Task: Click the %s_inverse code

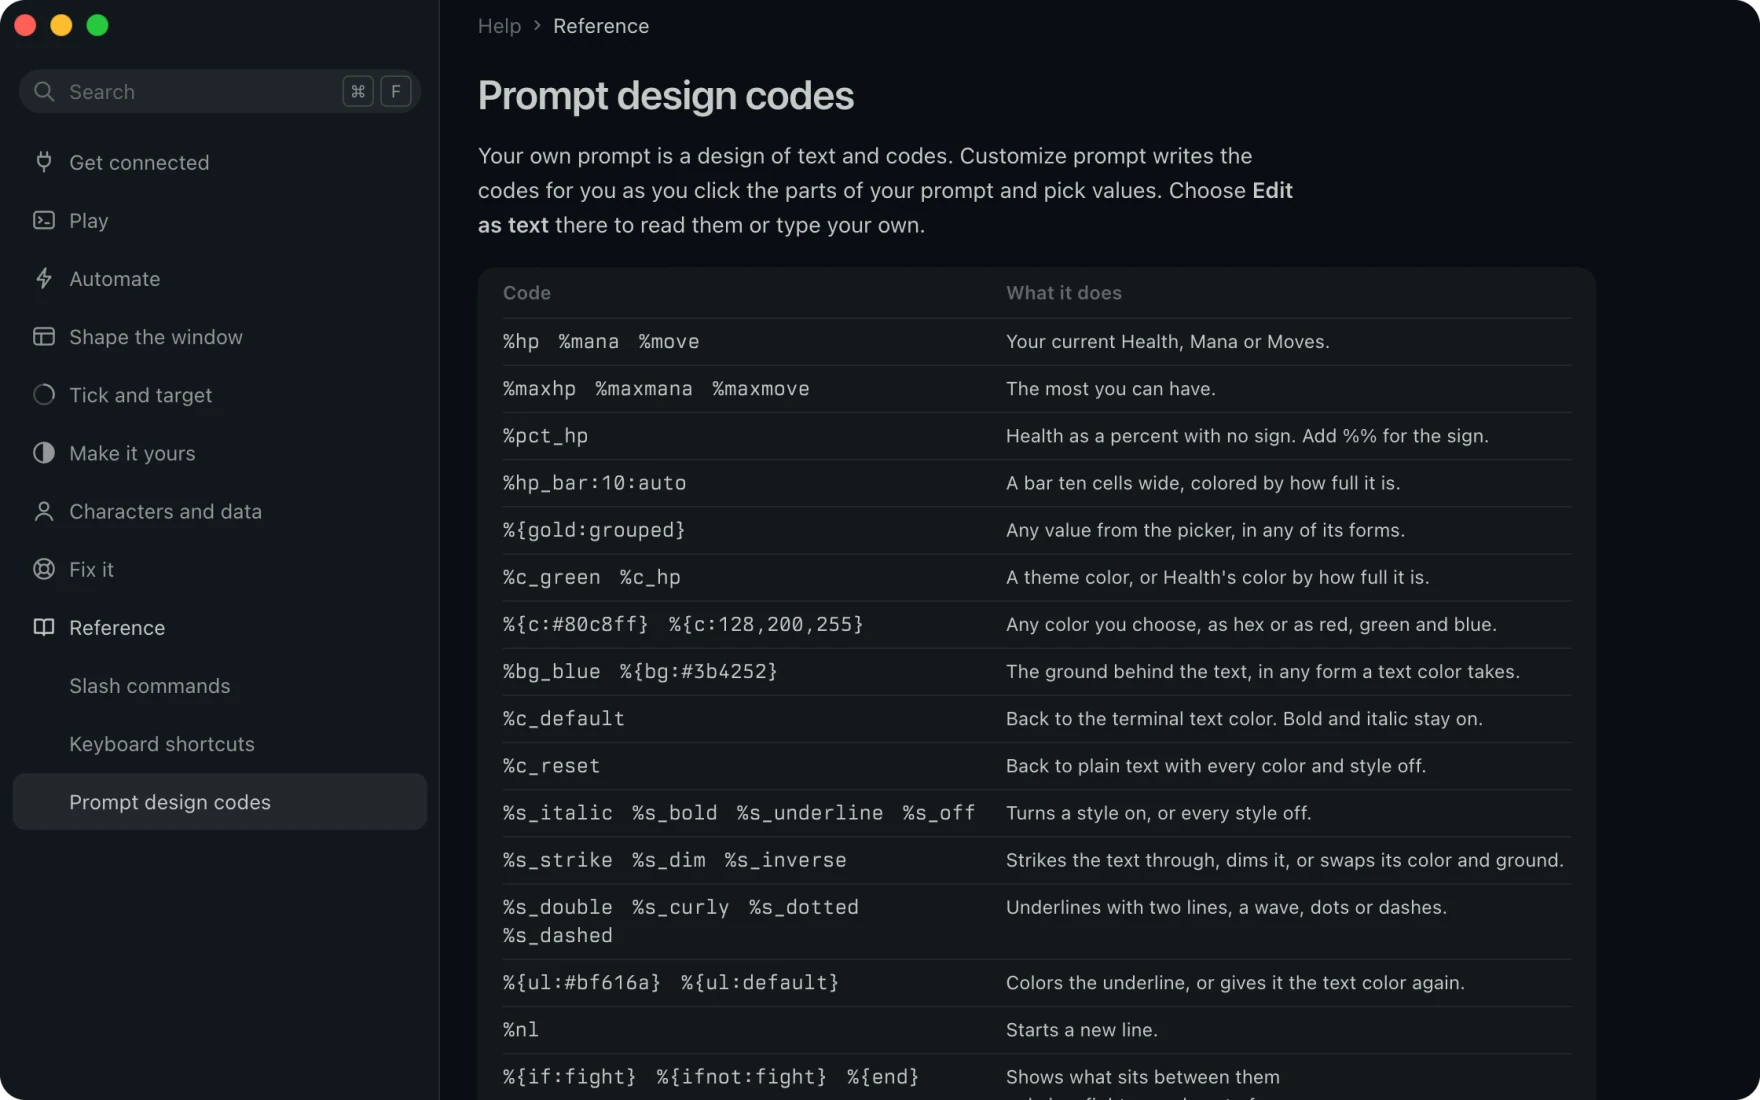Action: click(x=785, y=859)
